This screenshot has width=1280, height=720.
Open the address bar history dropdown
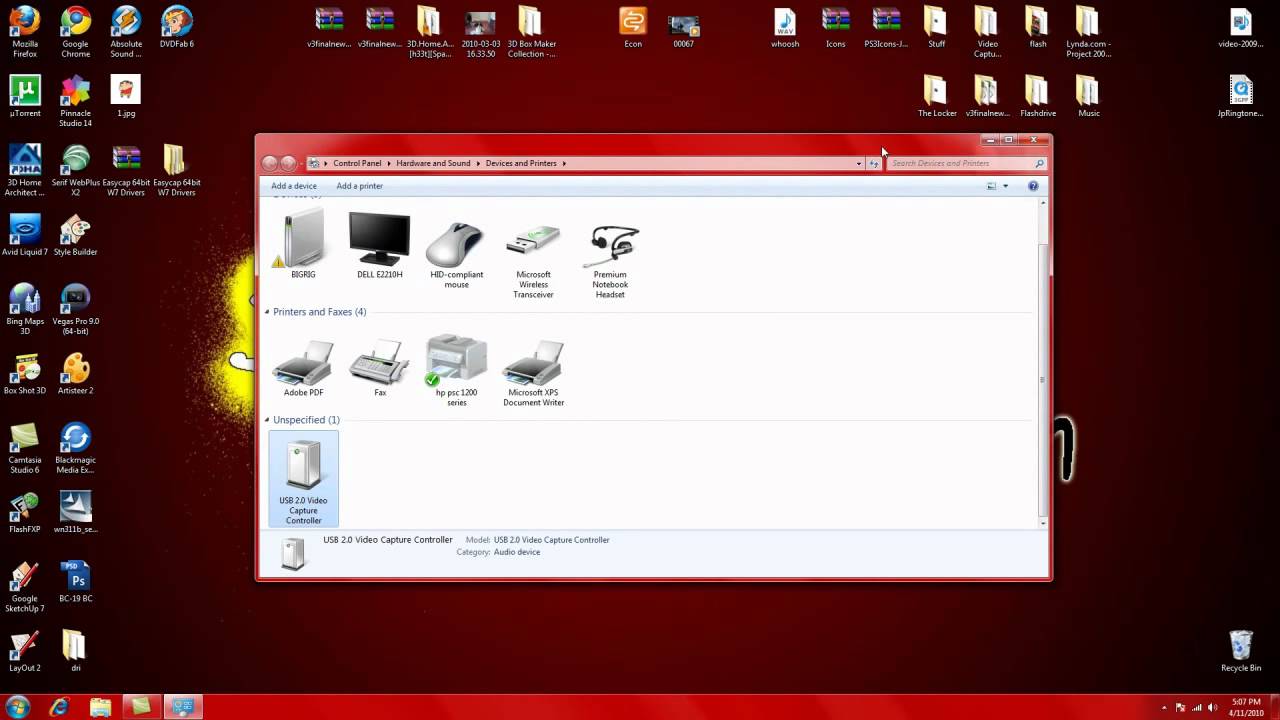tap(858, 163)
